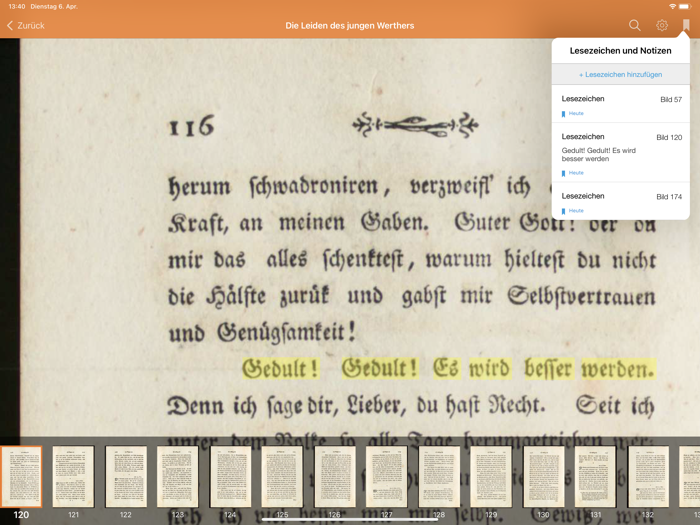Select page thumbnail 120

(21, 477)
